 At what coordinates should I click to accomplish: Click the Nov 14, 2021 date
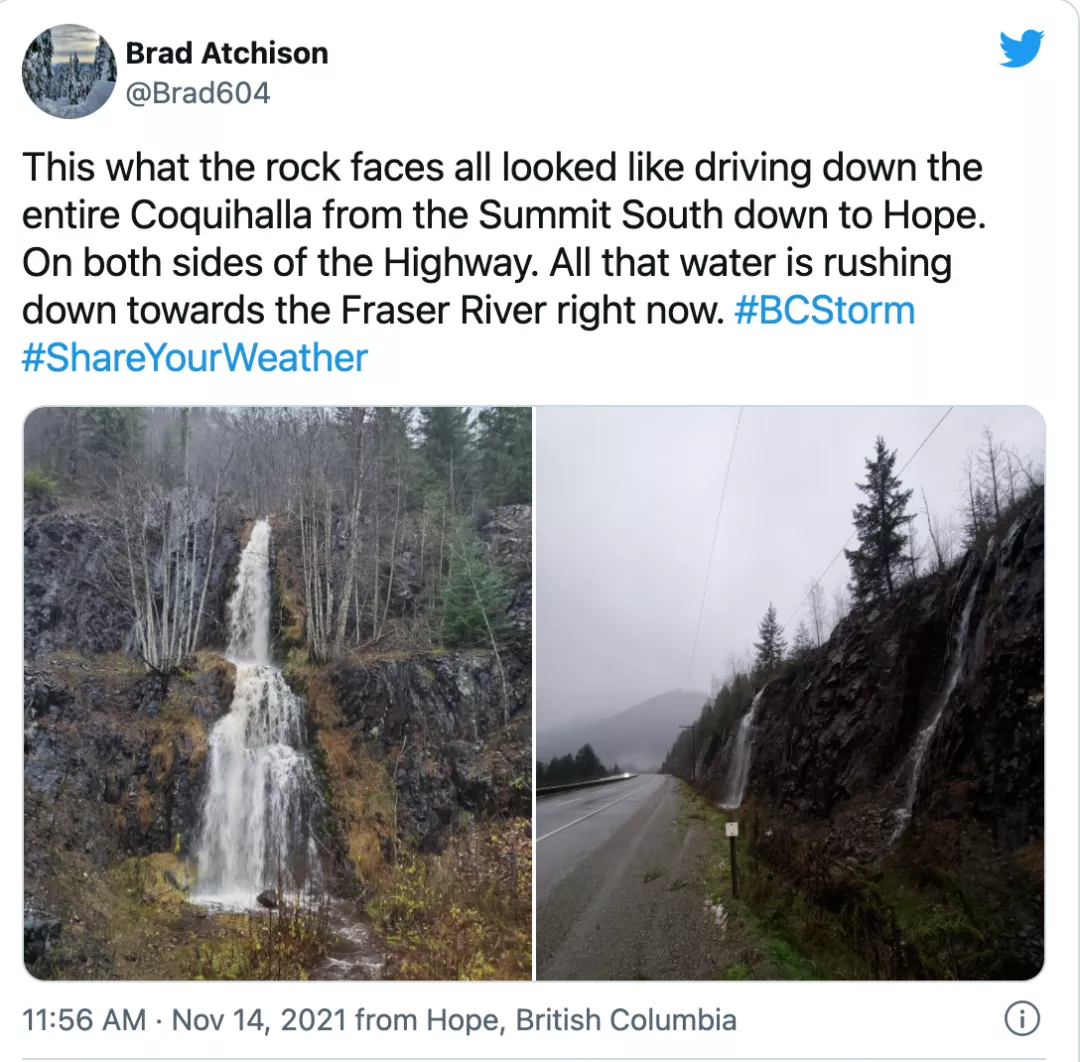tap(258, 1019)
